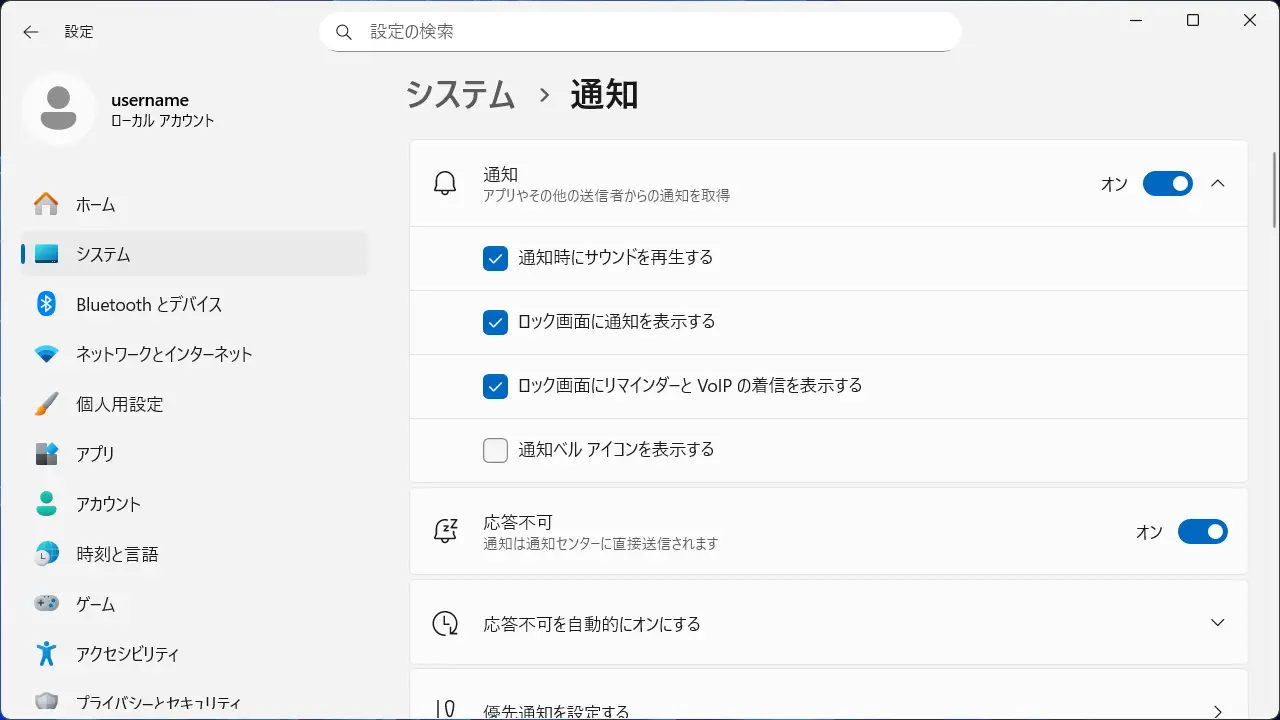This screenshot has width=1280, height=720.
Task: Disable the 応答不可 toggle switch
Action: point(1202,532)
